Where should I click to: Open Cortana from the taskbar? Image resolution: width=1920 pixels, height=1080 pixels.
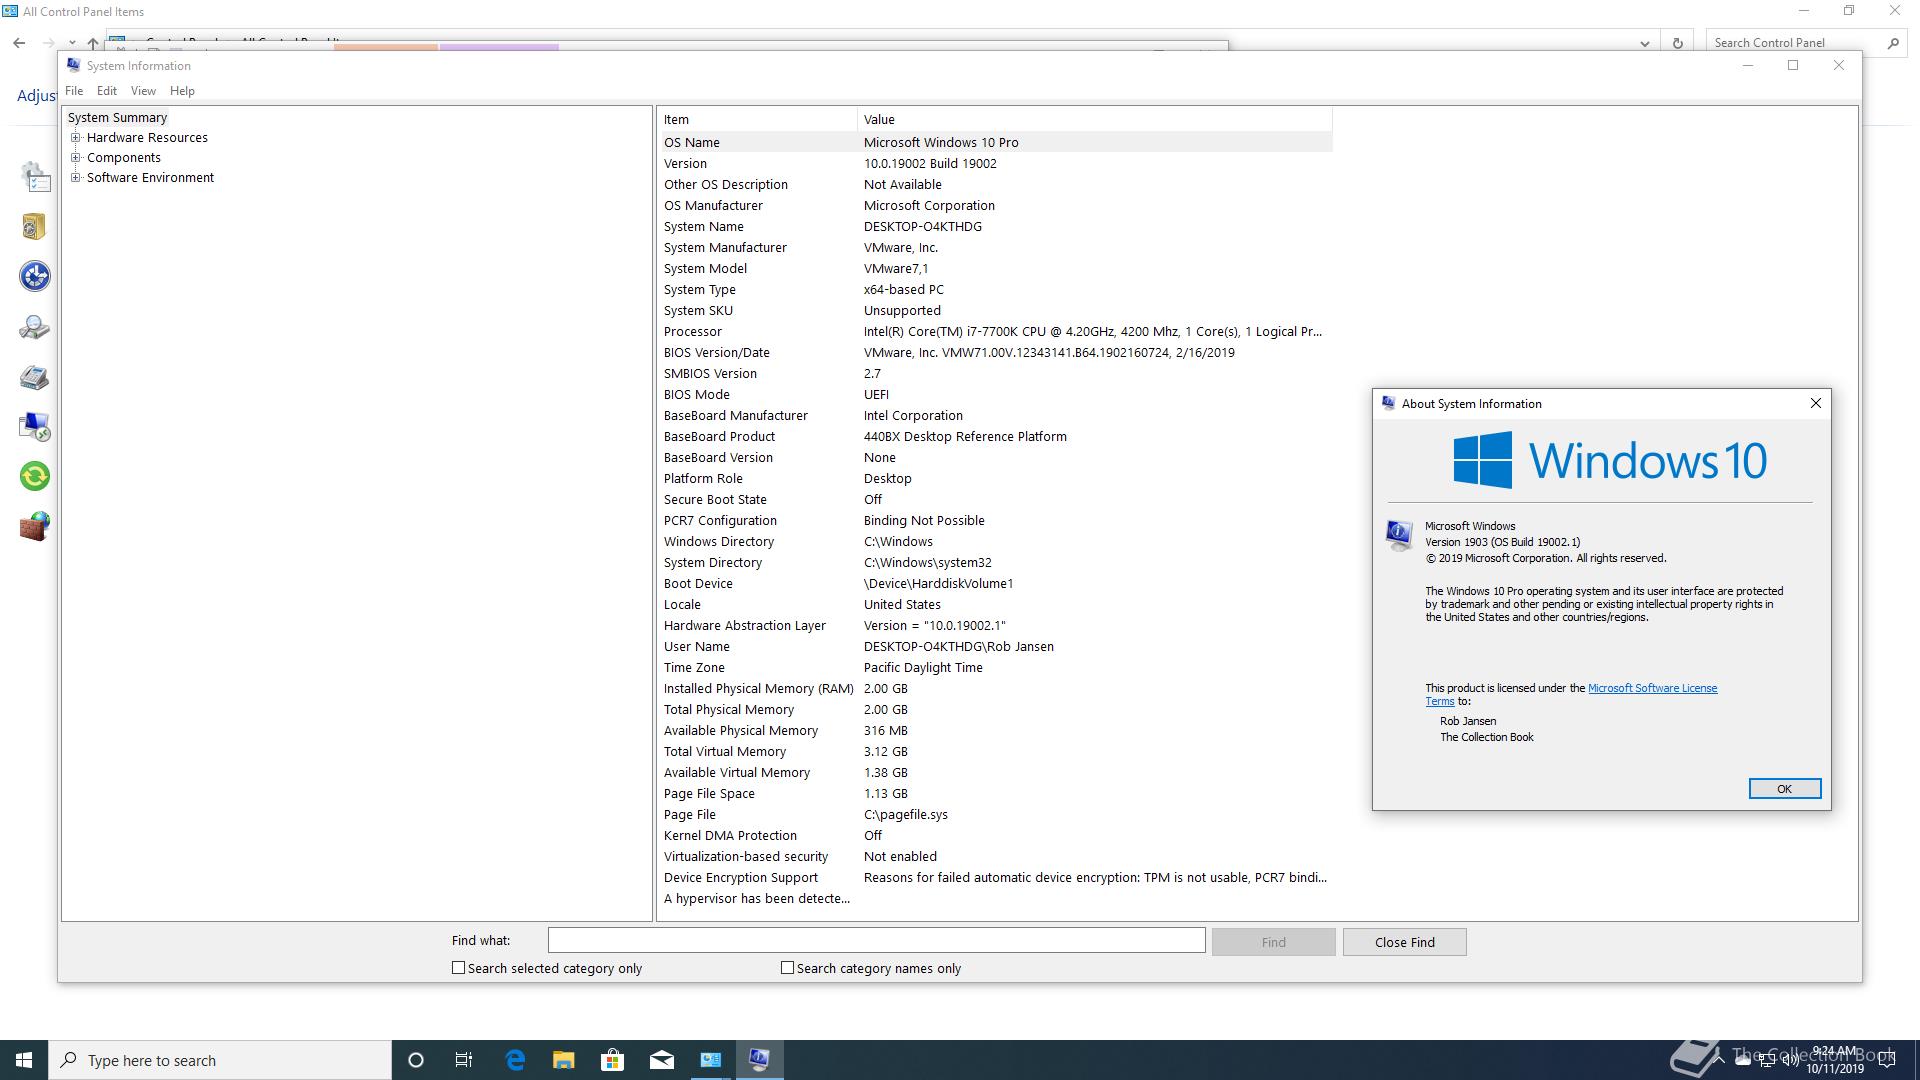point(416,1060)
